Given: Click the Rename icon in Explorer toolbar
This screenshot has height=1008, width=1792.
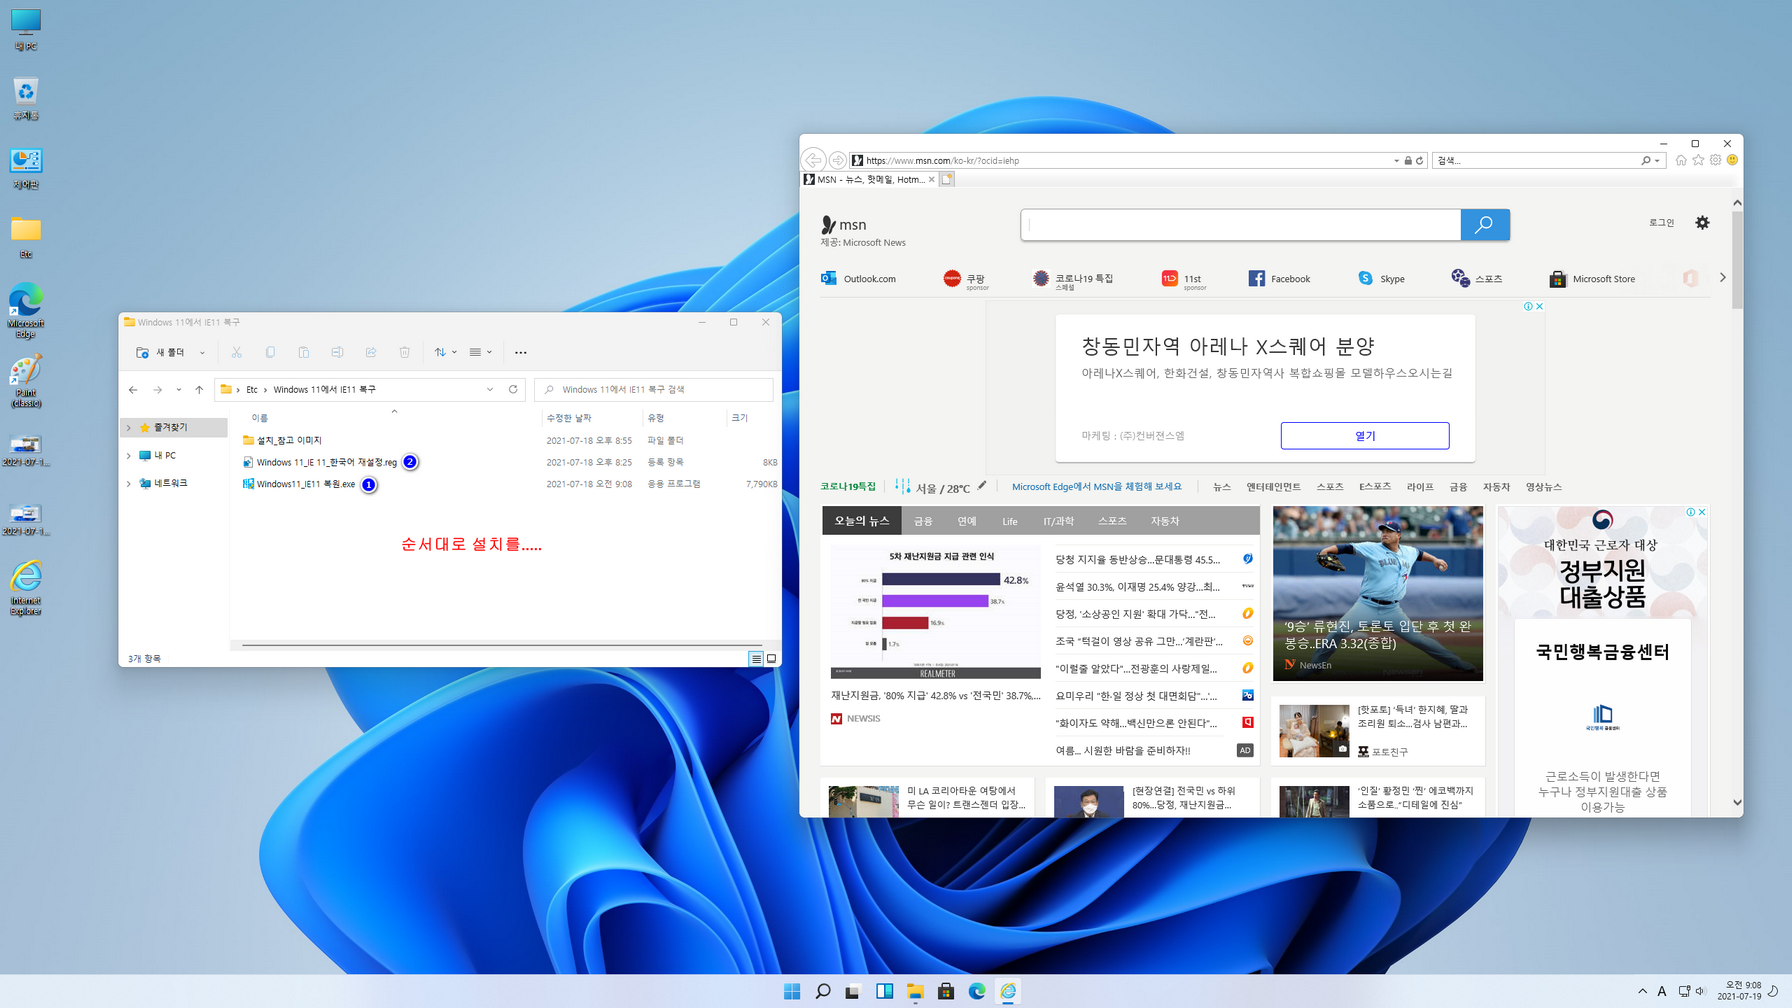Looking at the screenshot, I should point(337,352).
